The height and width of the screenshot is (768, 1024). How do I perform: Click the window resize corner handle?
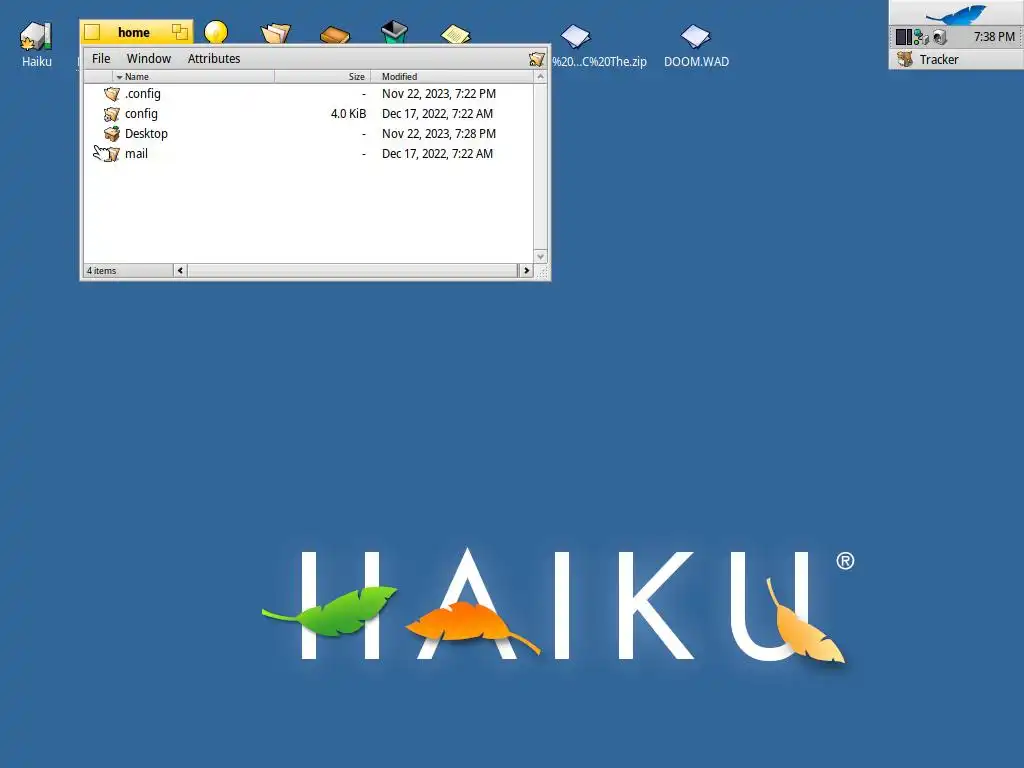tap(541, 272)
